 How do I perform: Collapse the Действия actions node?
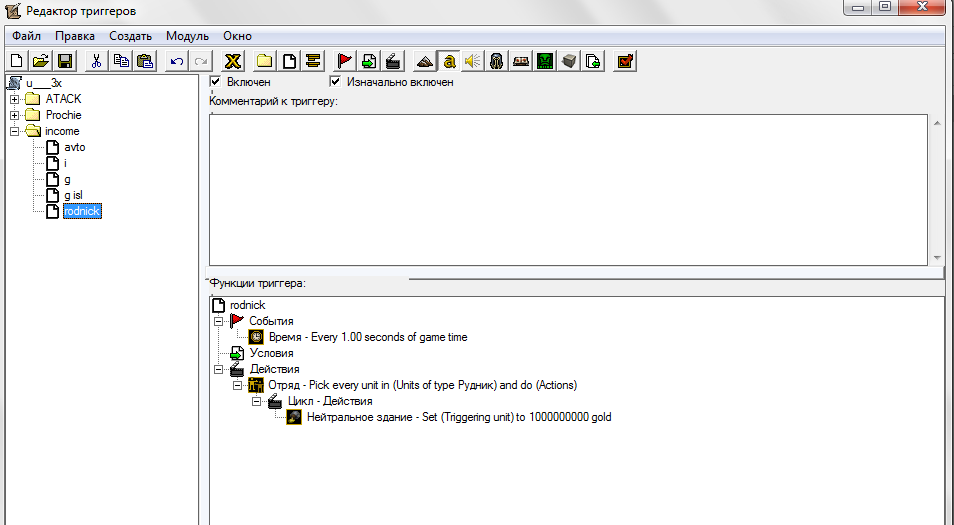tap(218, 369)
